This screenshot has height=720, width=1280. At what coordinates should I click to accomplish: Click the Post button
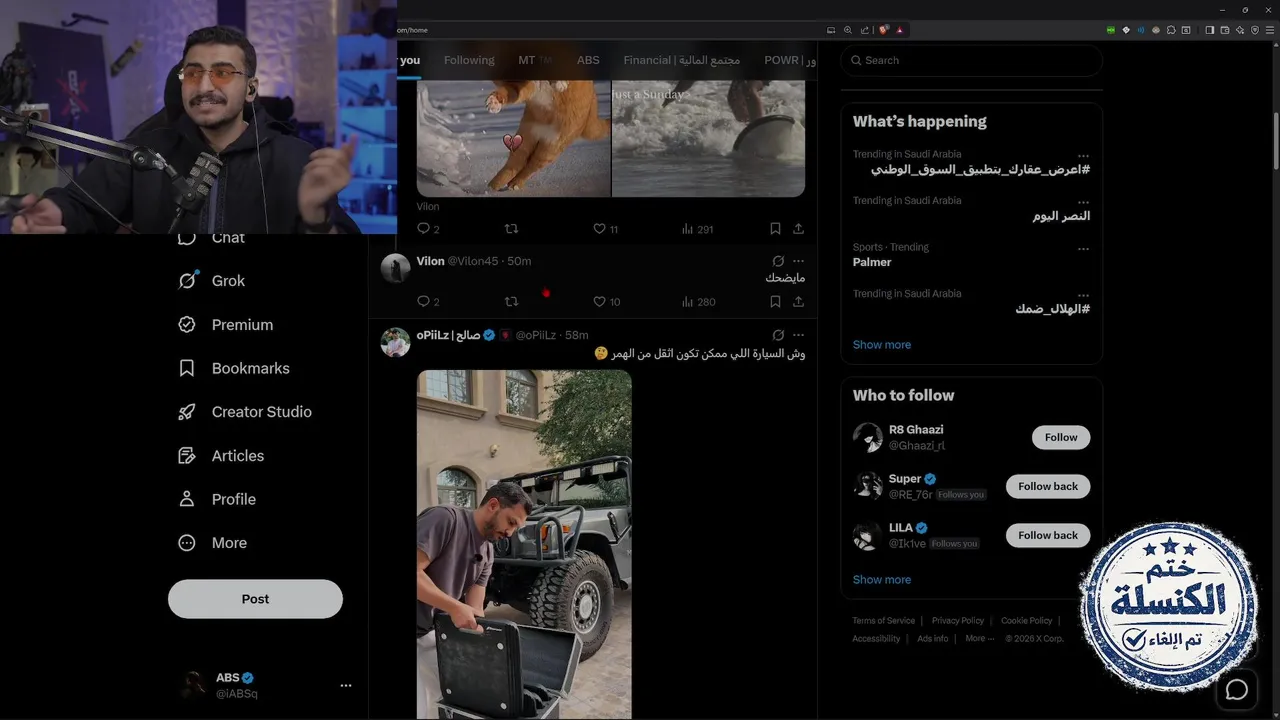255,599
